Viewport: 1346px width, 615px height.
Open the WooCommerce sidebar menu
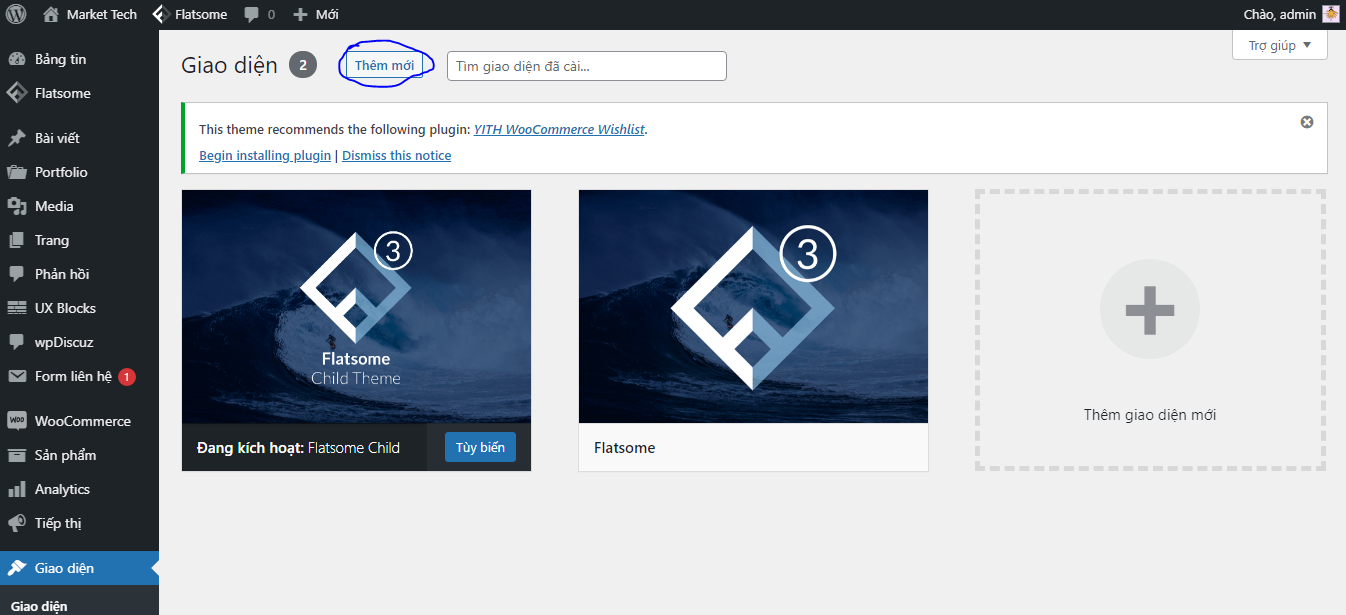tap(82, 421)
